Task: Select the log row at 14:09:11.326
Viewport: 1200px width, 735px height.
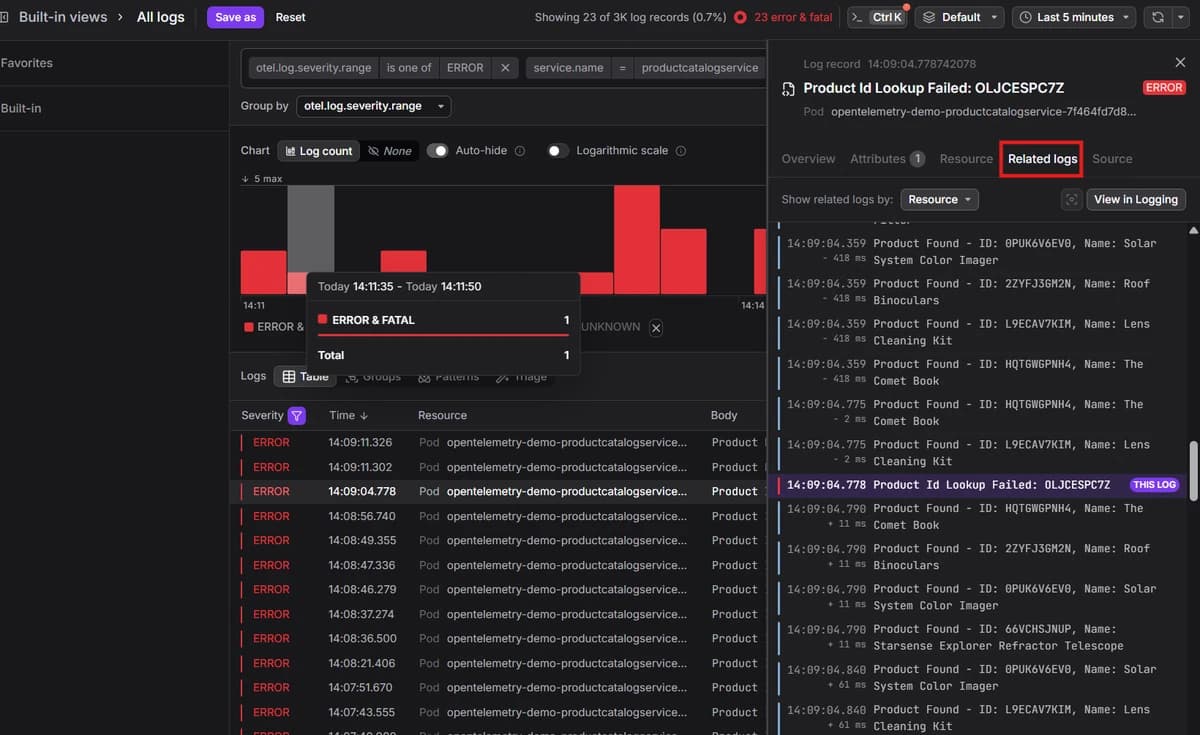Action: 498,442
